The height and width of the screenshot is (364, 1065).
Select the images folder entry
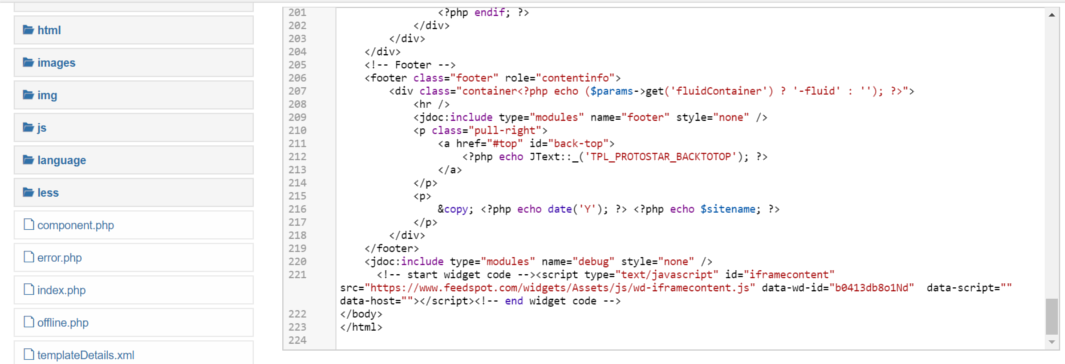click(134, 62)
